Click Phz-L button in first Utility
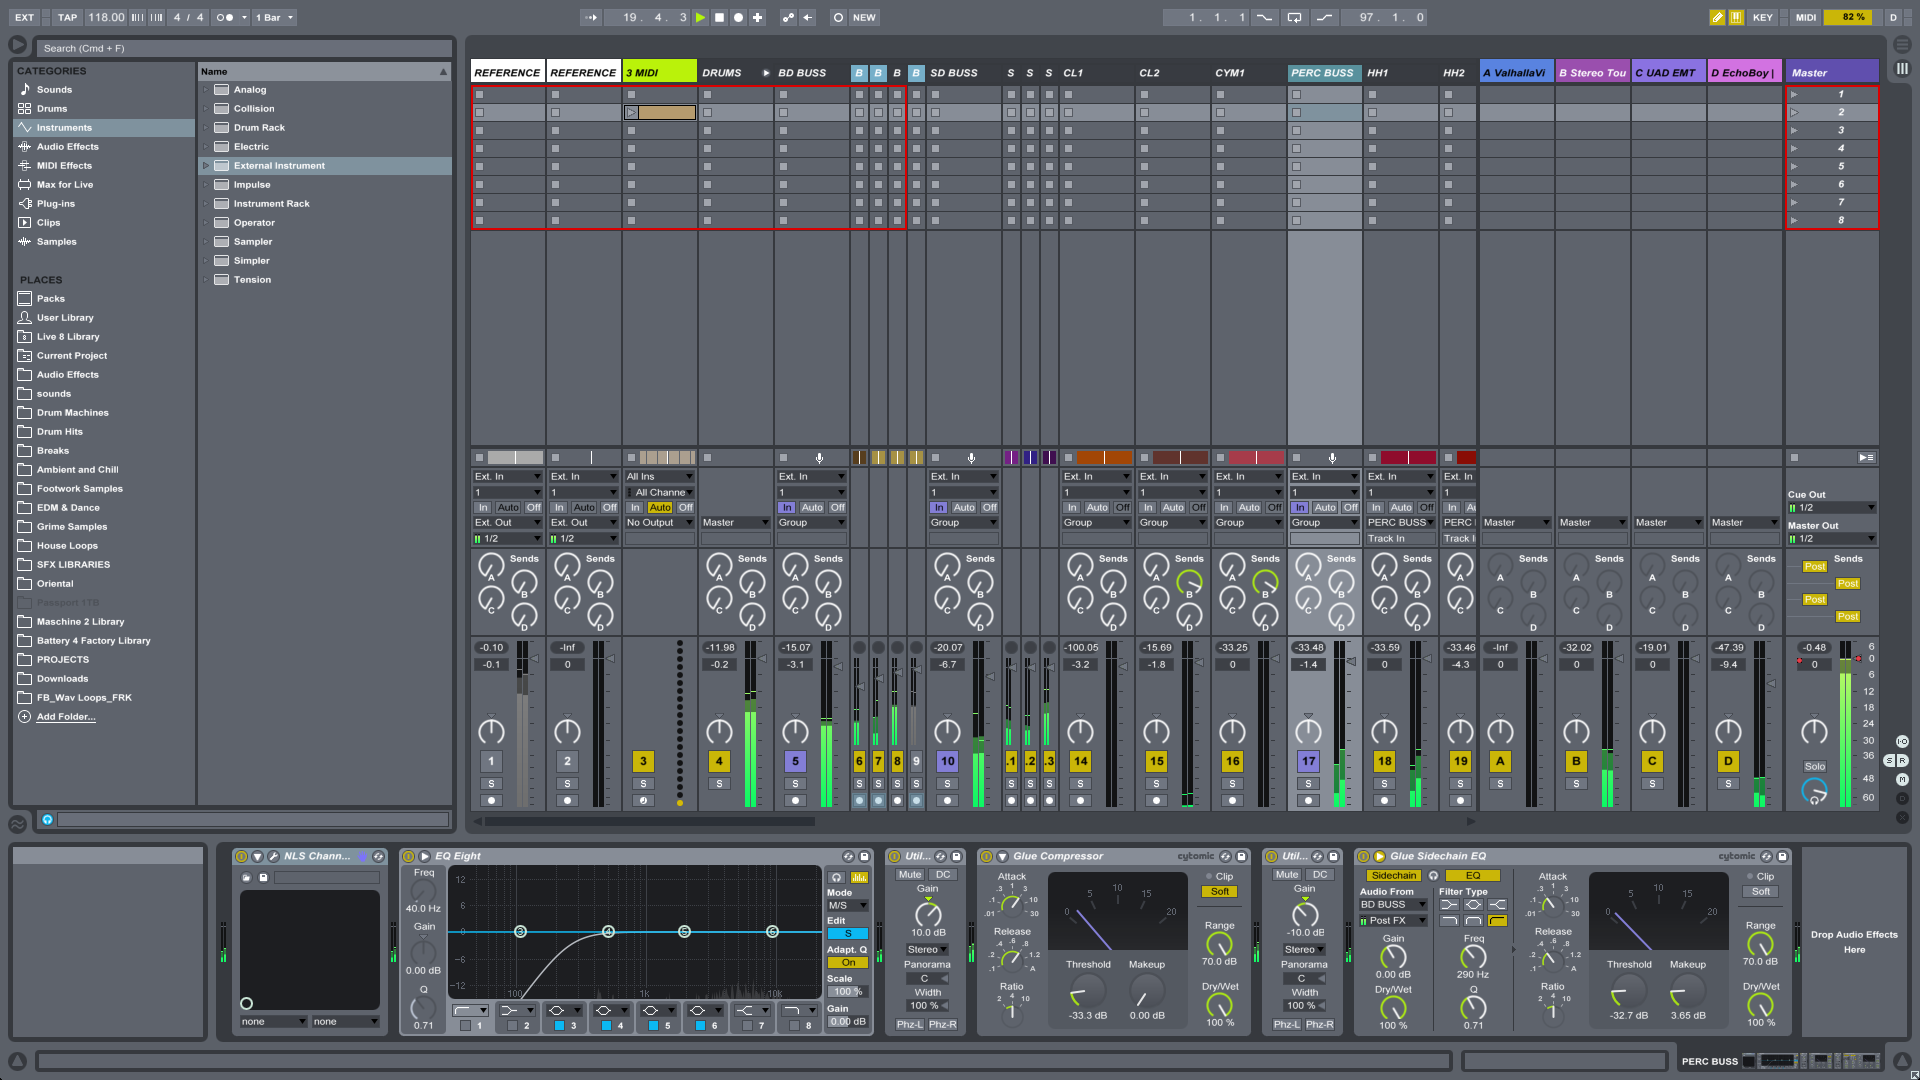 pyautogui.click(x=910, y=1024)
